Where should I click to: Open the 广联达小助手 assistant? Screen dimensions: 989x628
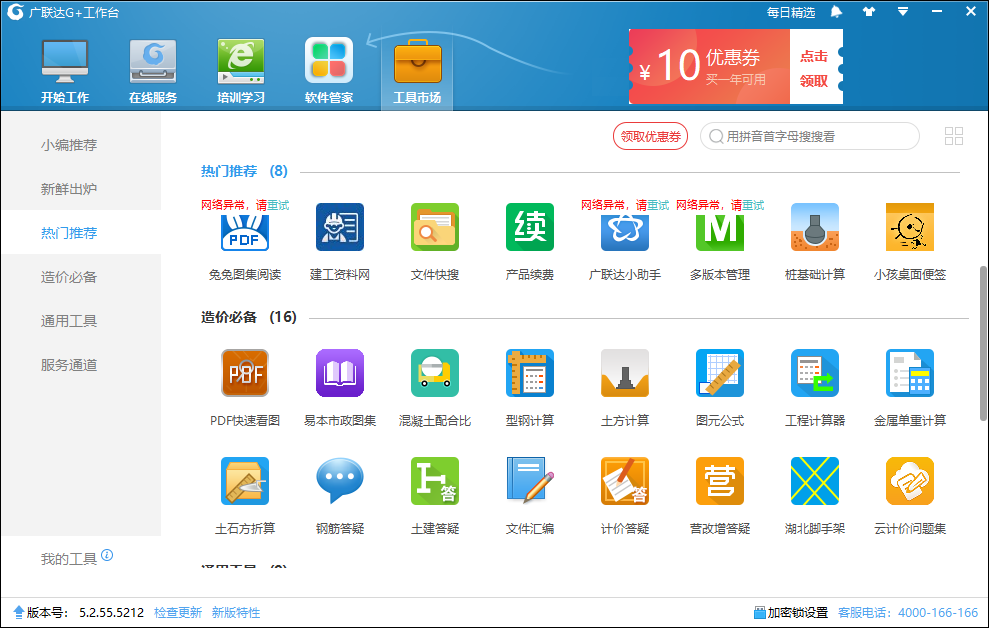(625, 232)
